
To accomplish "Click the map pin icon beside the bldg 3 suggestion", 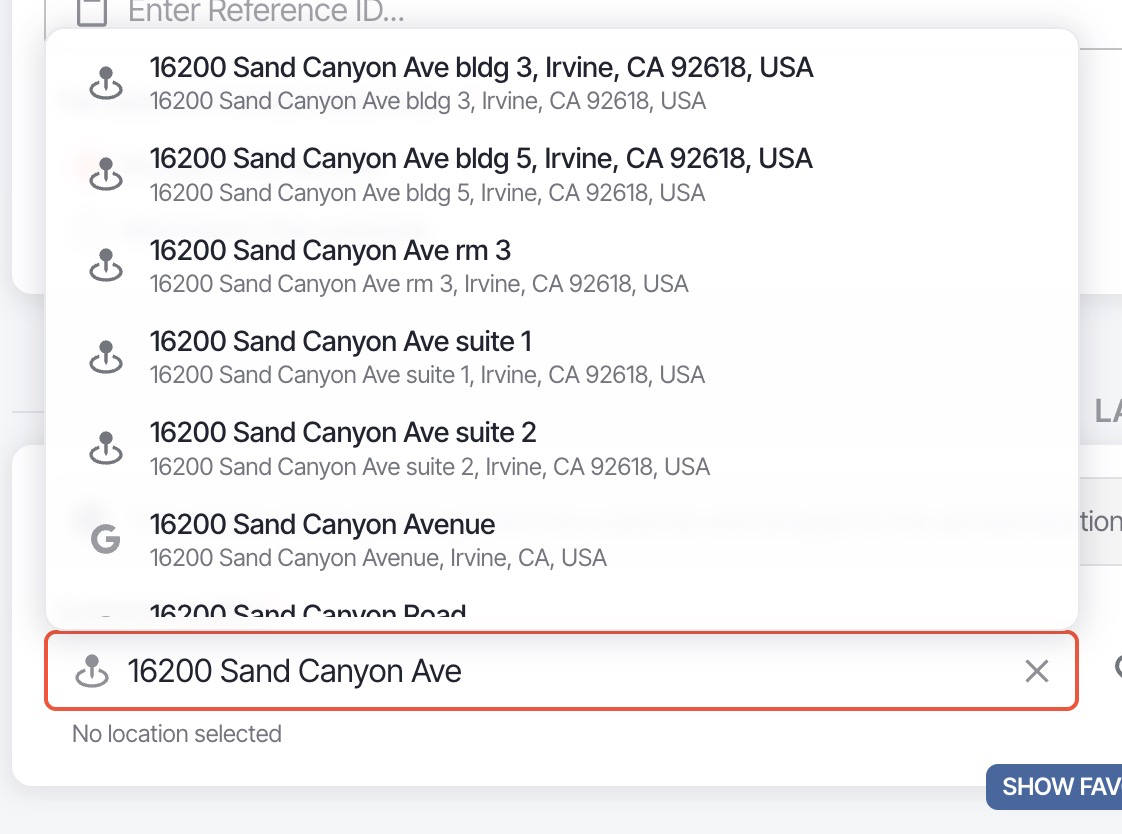I will coord(106,83).
